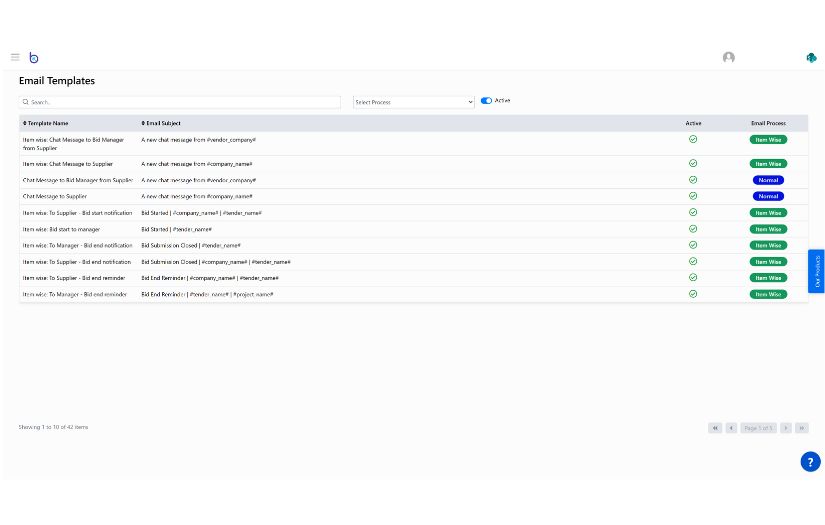Click 'Showing 1 to 10 of 42 items' text
This screenshot has width=825, height=525.
click(53, 427)
